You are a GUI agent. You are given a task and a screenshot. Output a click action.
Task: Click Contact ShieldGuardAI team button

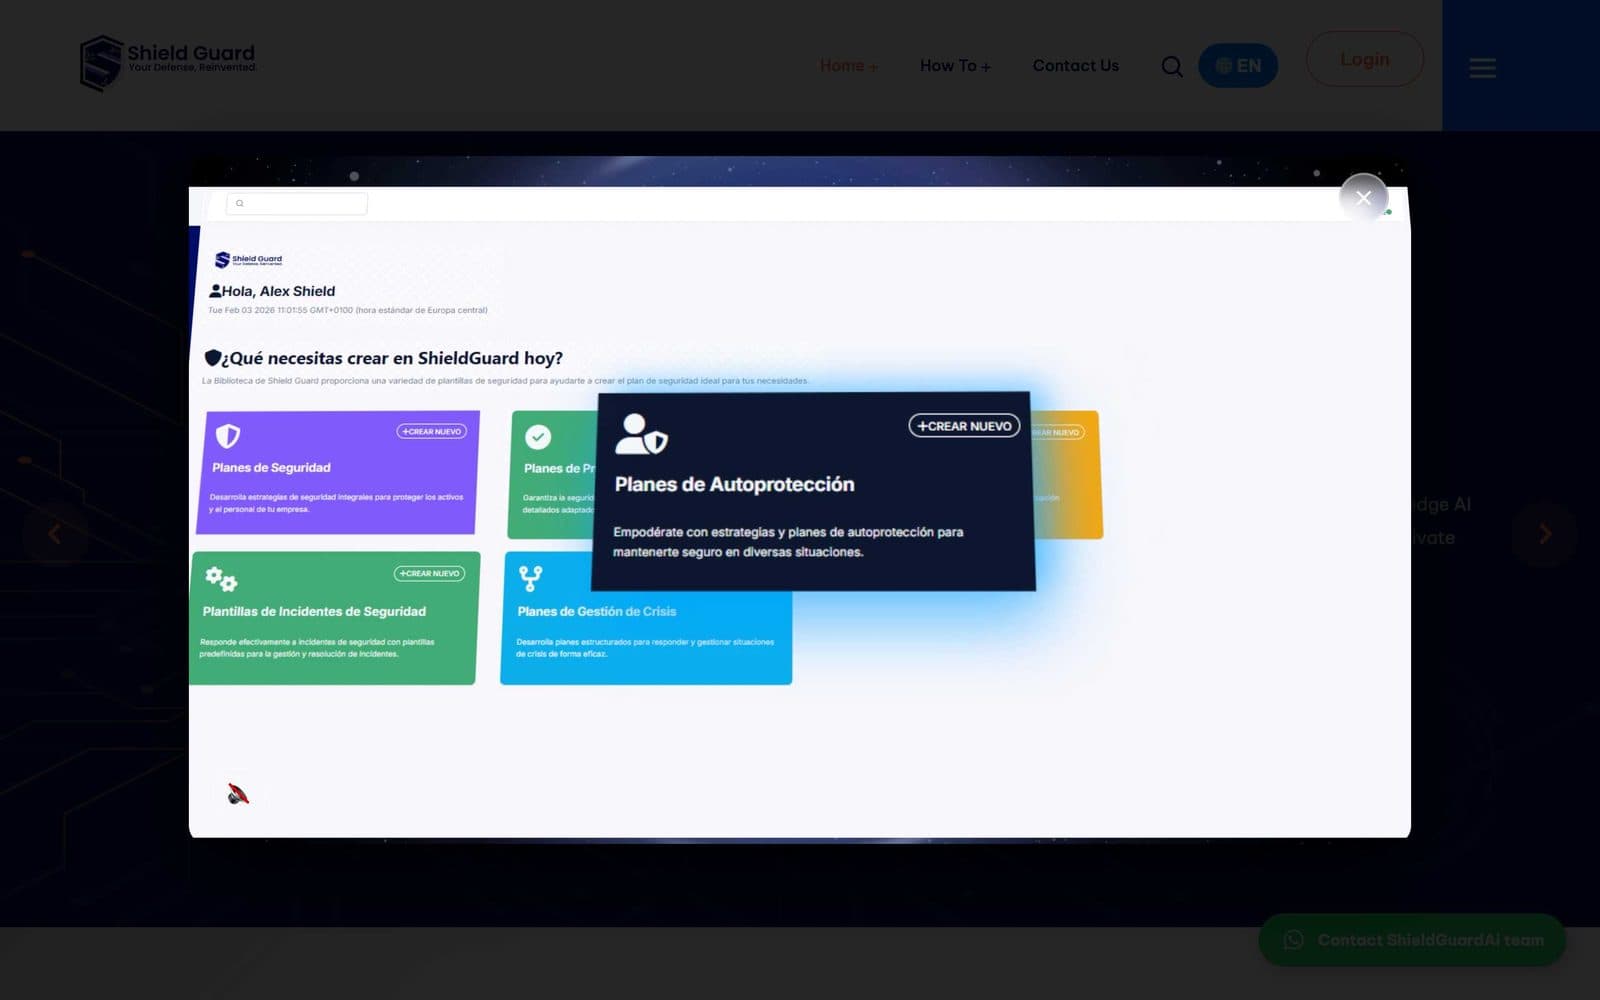click(1412, 940)
